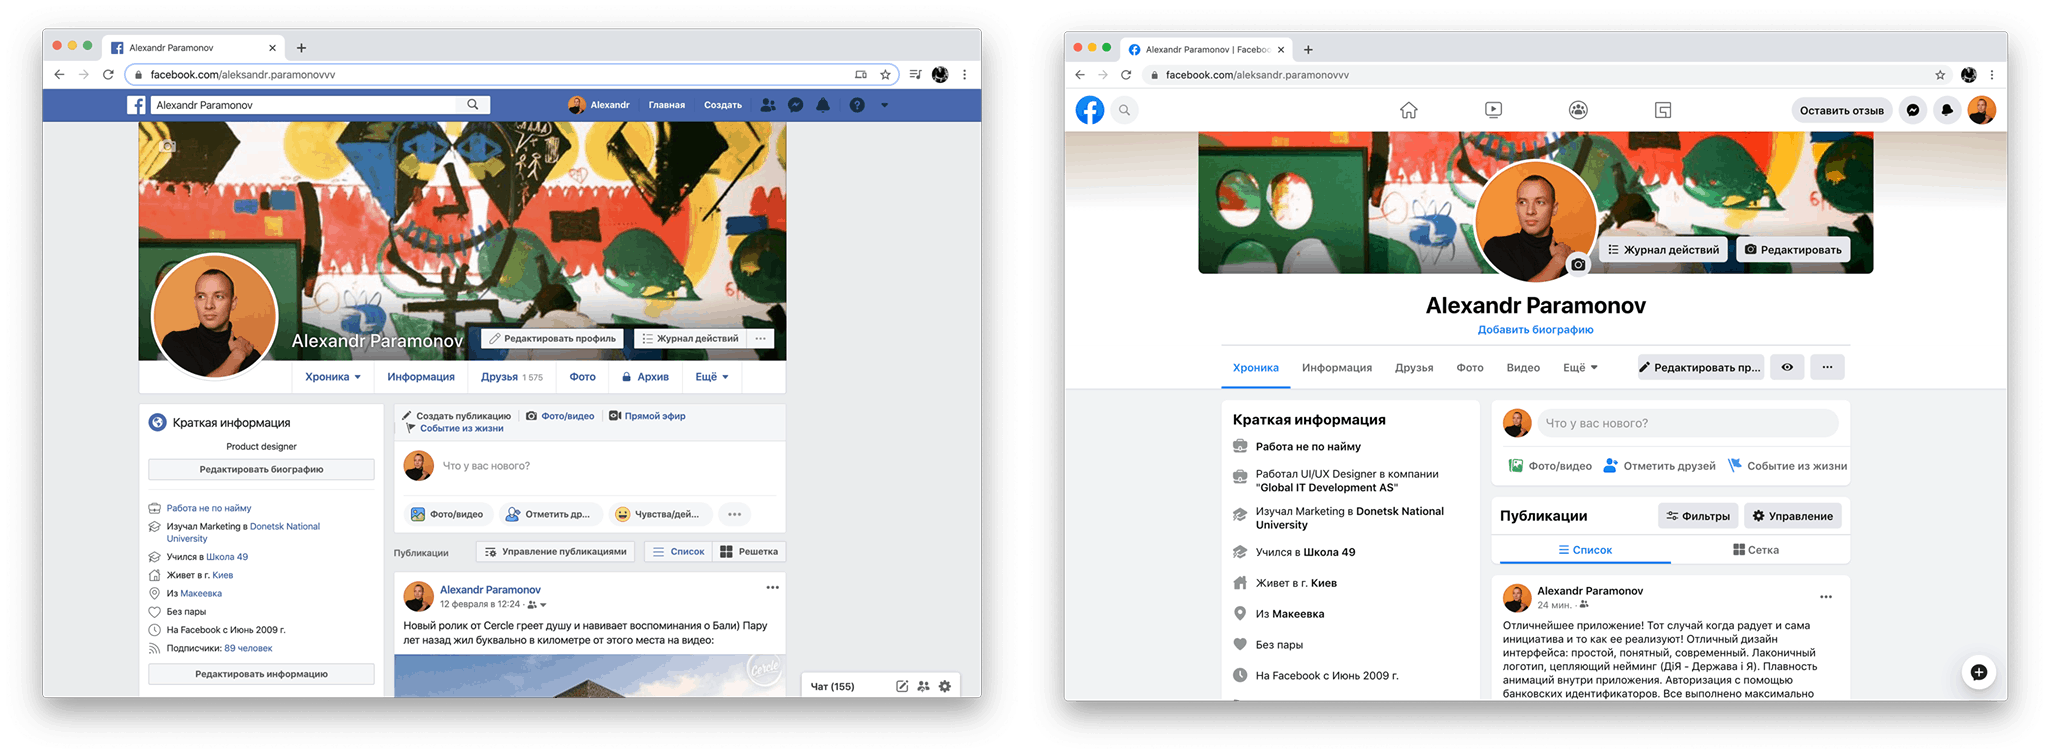Open Chrome menu dots in the left window
Viewport: 2048px width, 754px height.
964,75
